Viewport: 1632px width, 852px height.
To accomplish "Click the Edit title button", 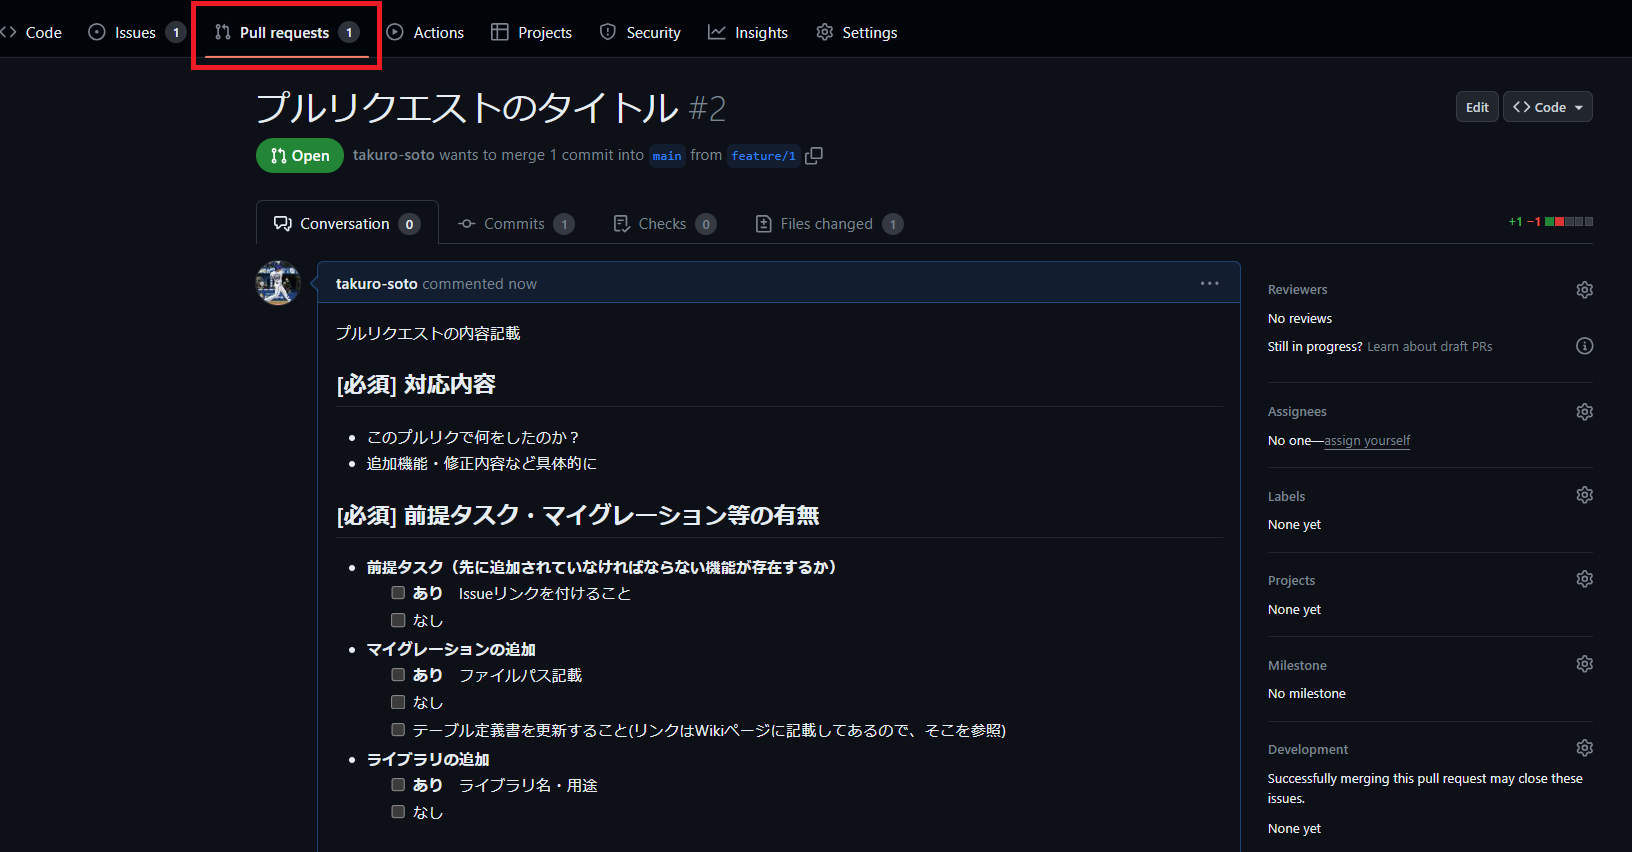I will coord(1476,107).
